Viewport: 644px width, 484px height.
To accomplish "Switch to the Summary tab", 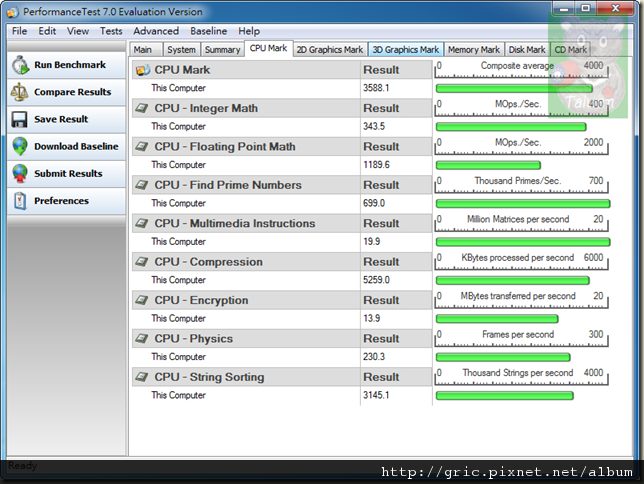I will tap(222, 50).
